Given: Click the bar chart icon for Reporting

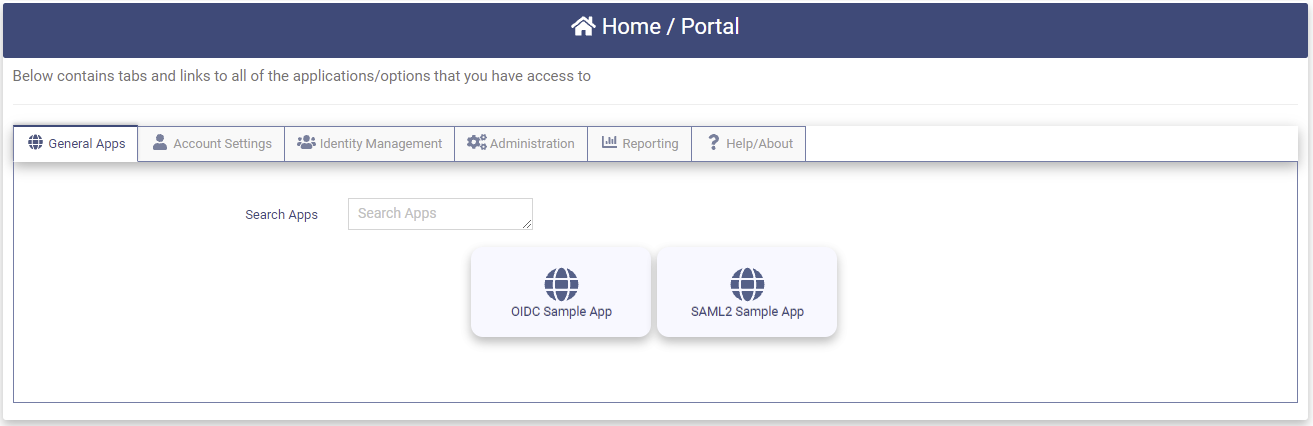Looking at the screenshot, I should (x=609, y=142).
